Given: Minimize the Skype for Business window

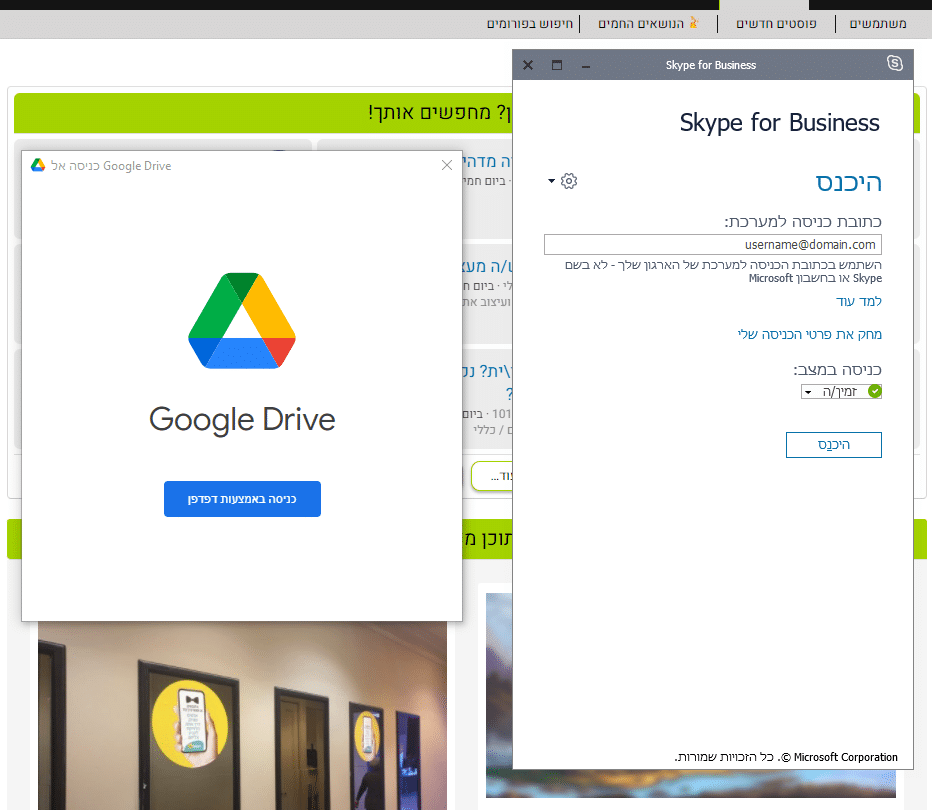Looking at the screenshot, I should click(586, 65).
